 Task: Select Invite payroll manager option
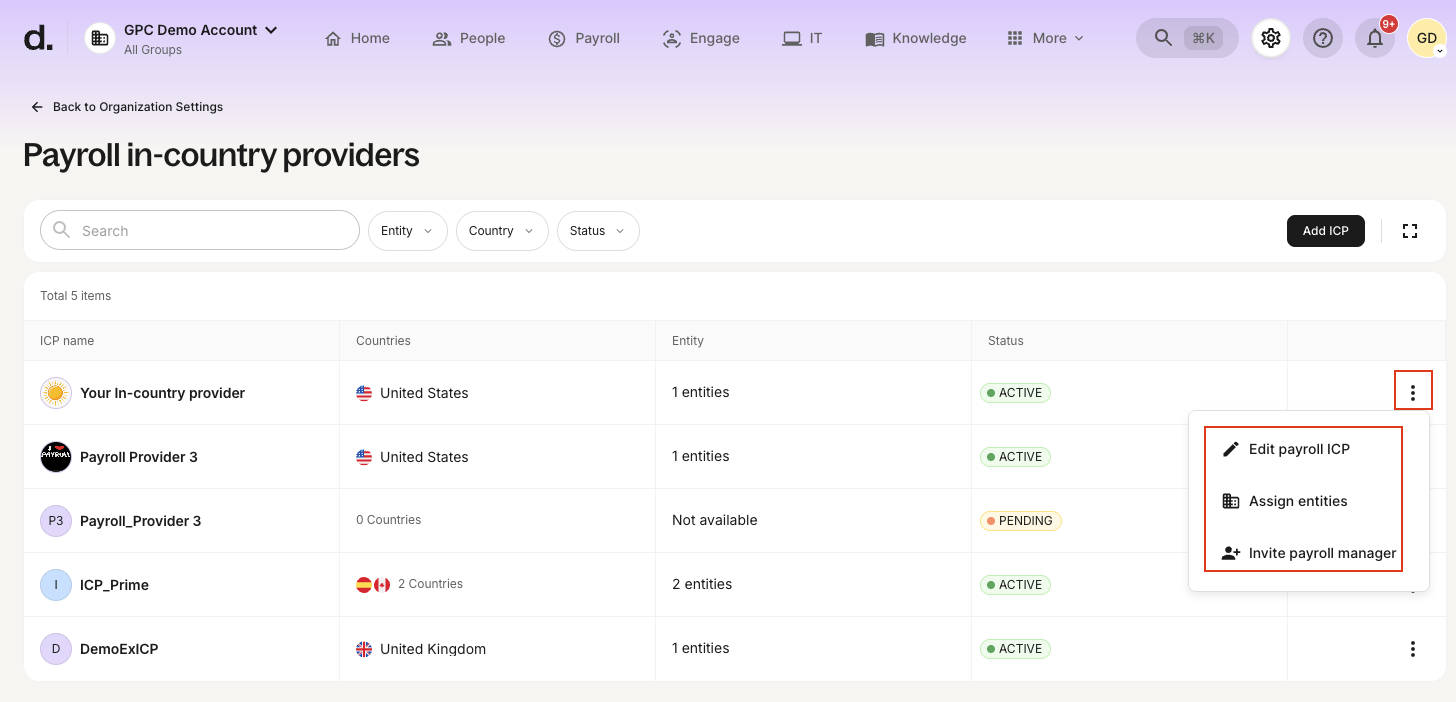(1321, 553)
